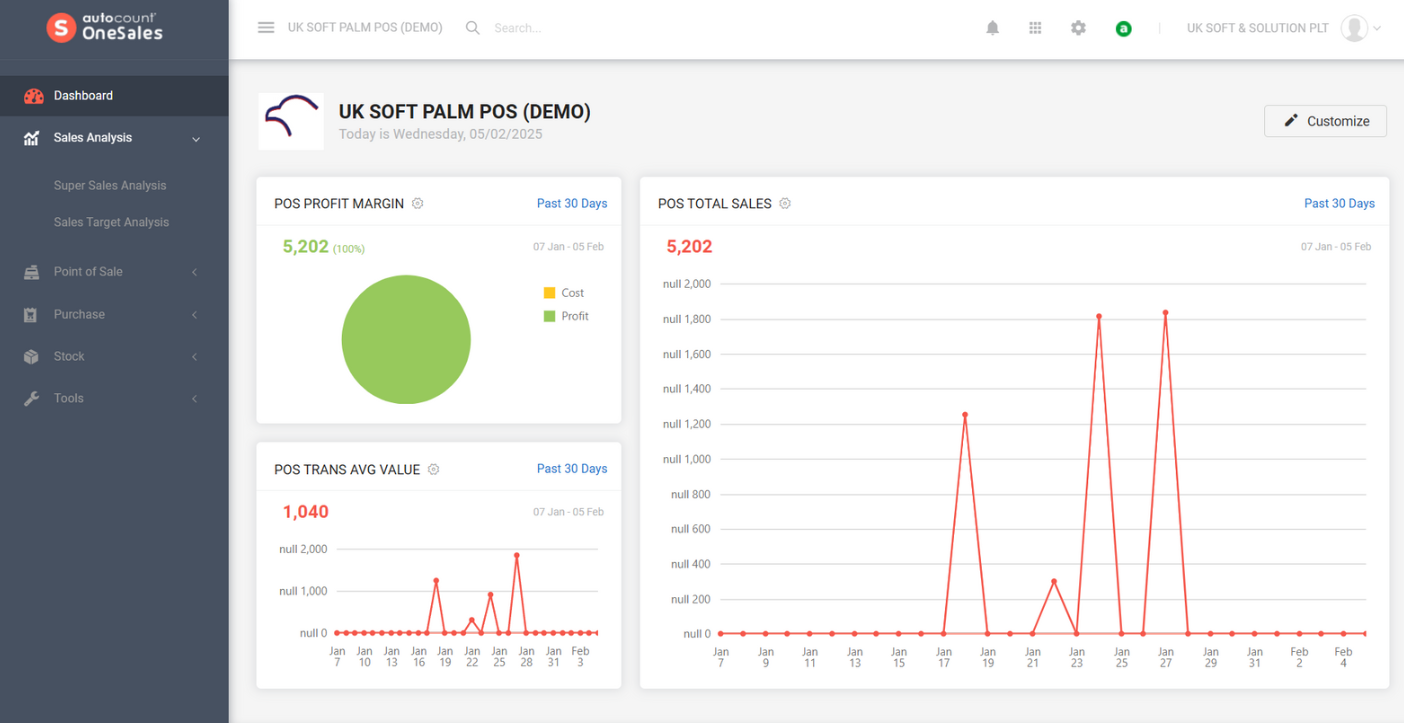Image resolution: width=1404 pixels, height=723 pixels.
Task: Click UK SOFT PALM POS (DEMO) in top bar
Action: coord(365,27)
